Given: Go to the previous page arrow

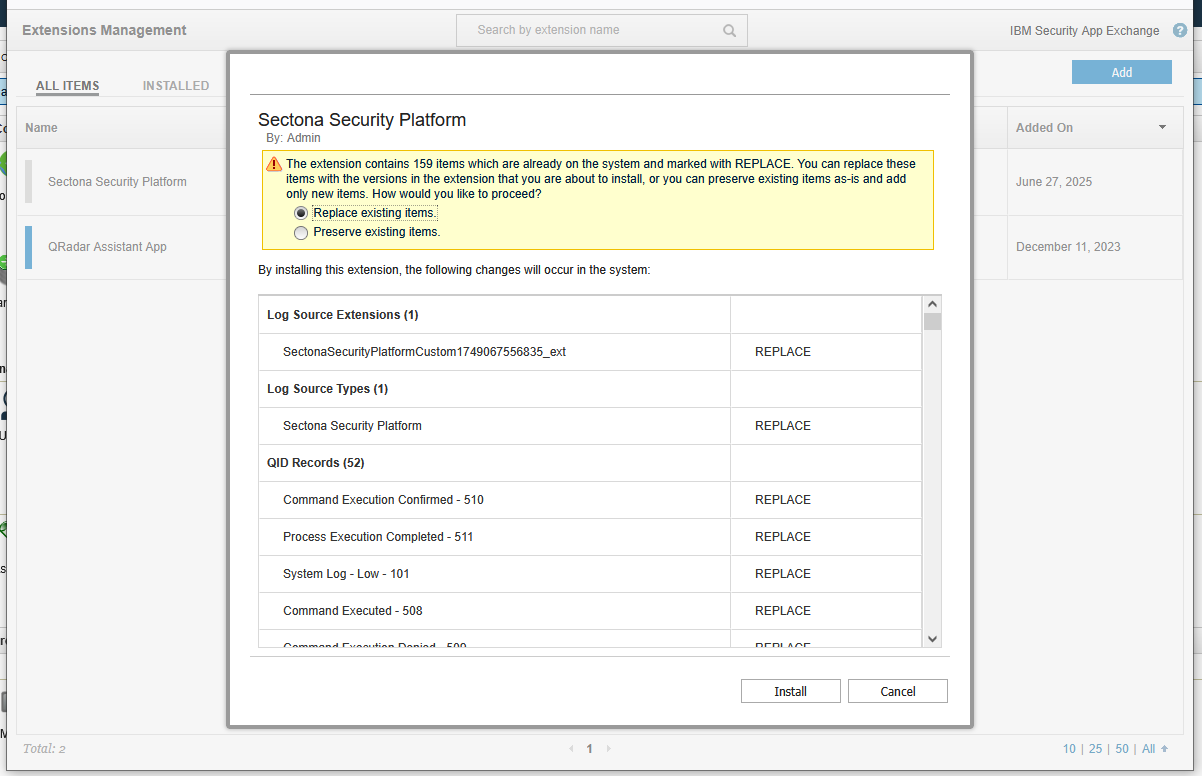Looking at the screenshot, I should 571,749.
